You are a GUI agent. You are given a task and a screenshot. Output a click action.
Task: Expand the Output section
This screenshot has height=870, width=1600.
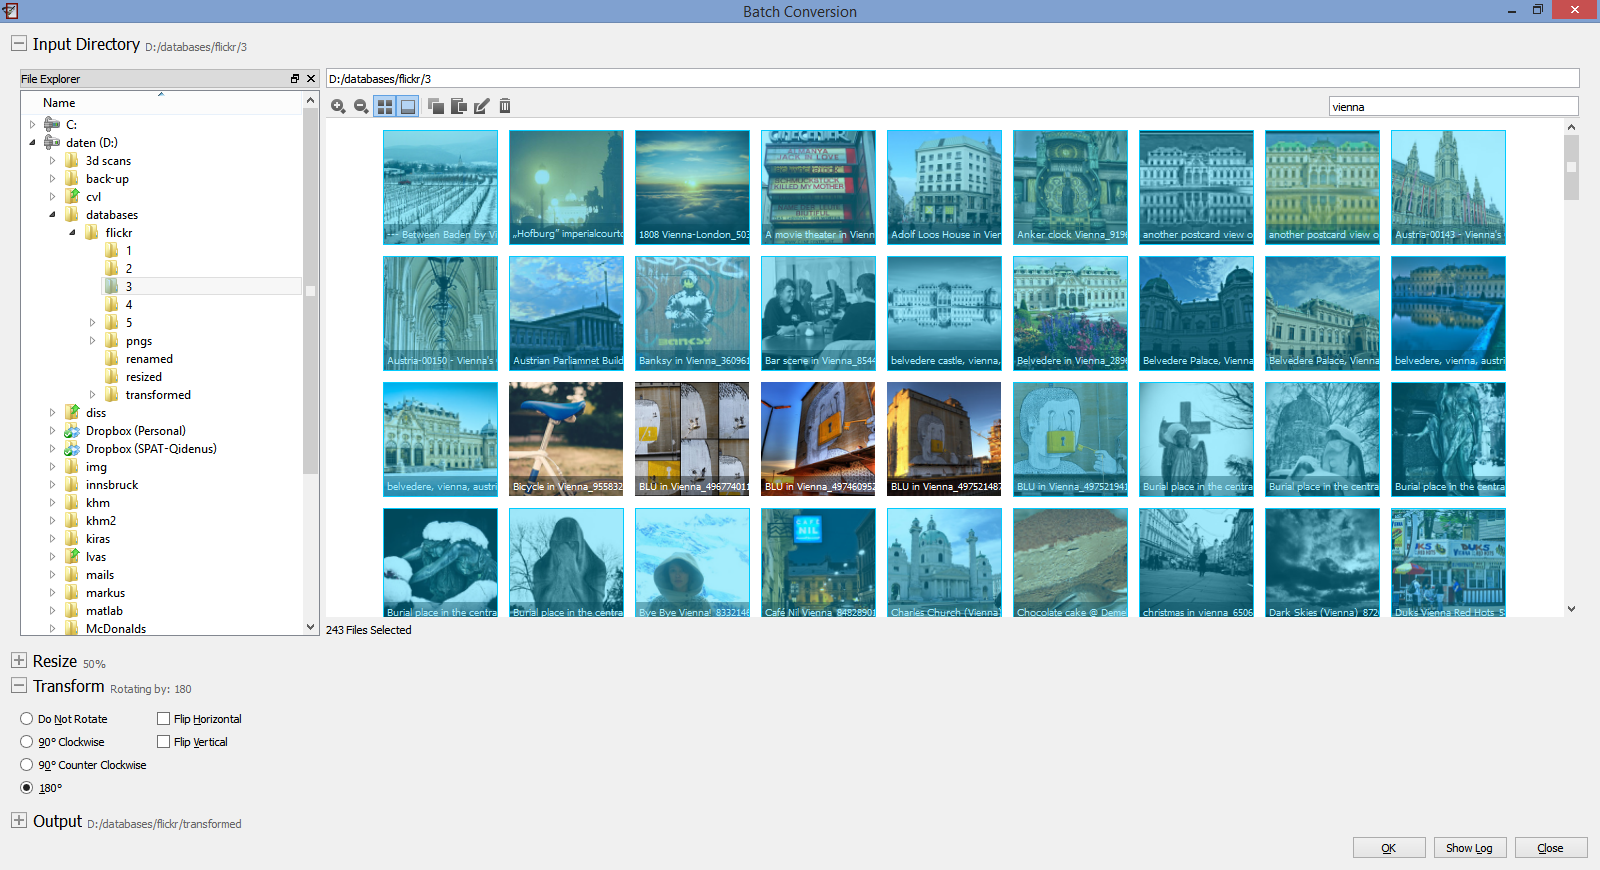point(18,820)
